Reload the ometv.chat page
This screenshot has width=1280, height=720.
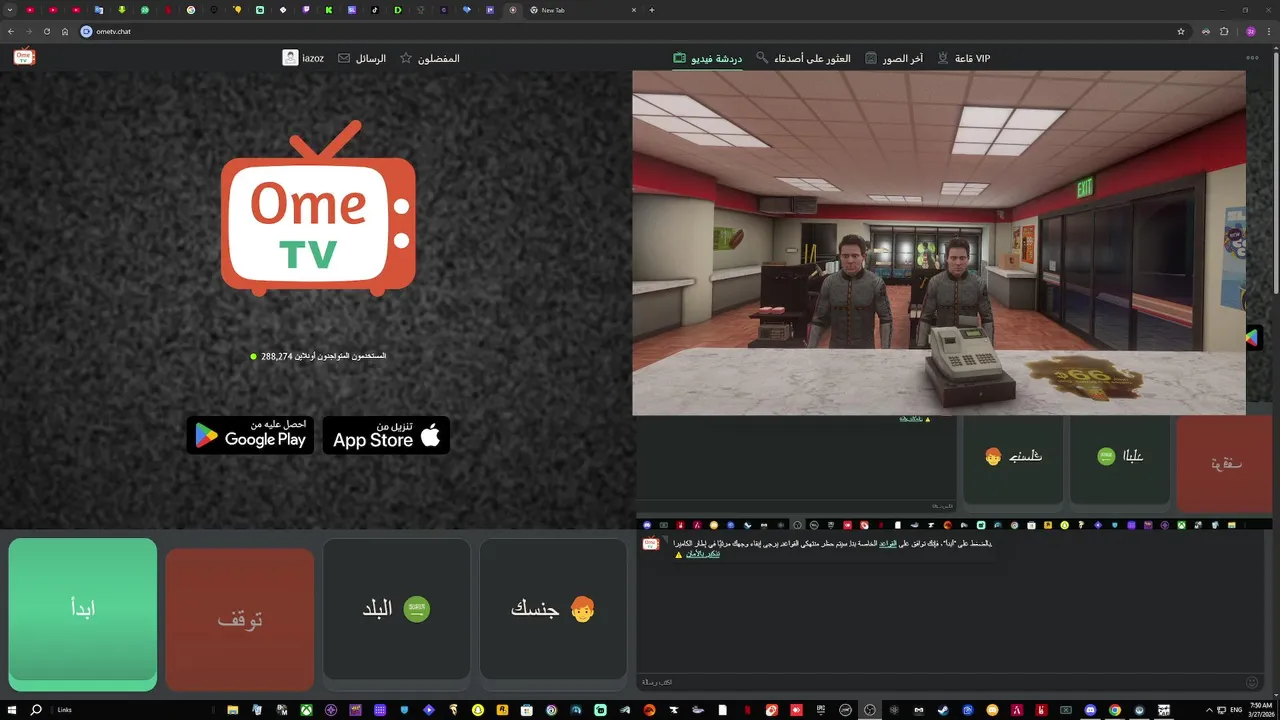click(x=47, y=31)
